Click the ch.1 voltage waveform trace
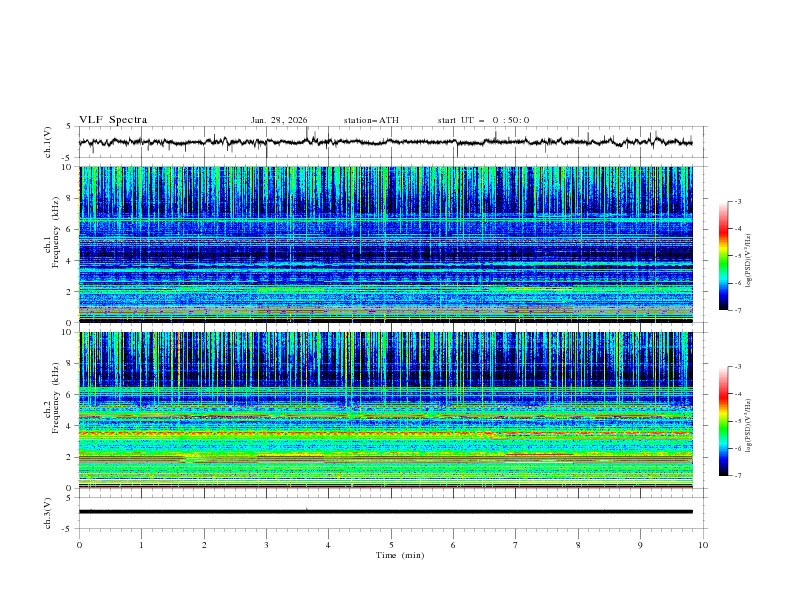The width and height of the screenshot is (792, 612). tap(385, 142)
